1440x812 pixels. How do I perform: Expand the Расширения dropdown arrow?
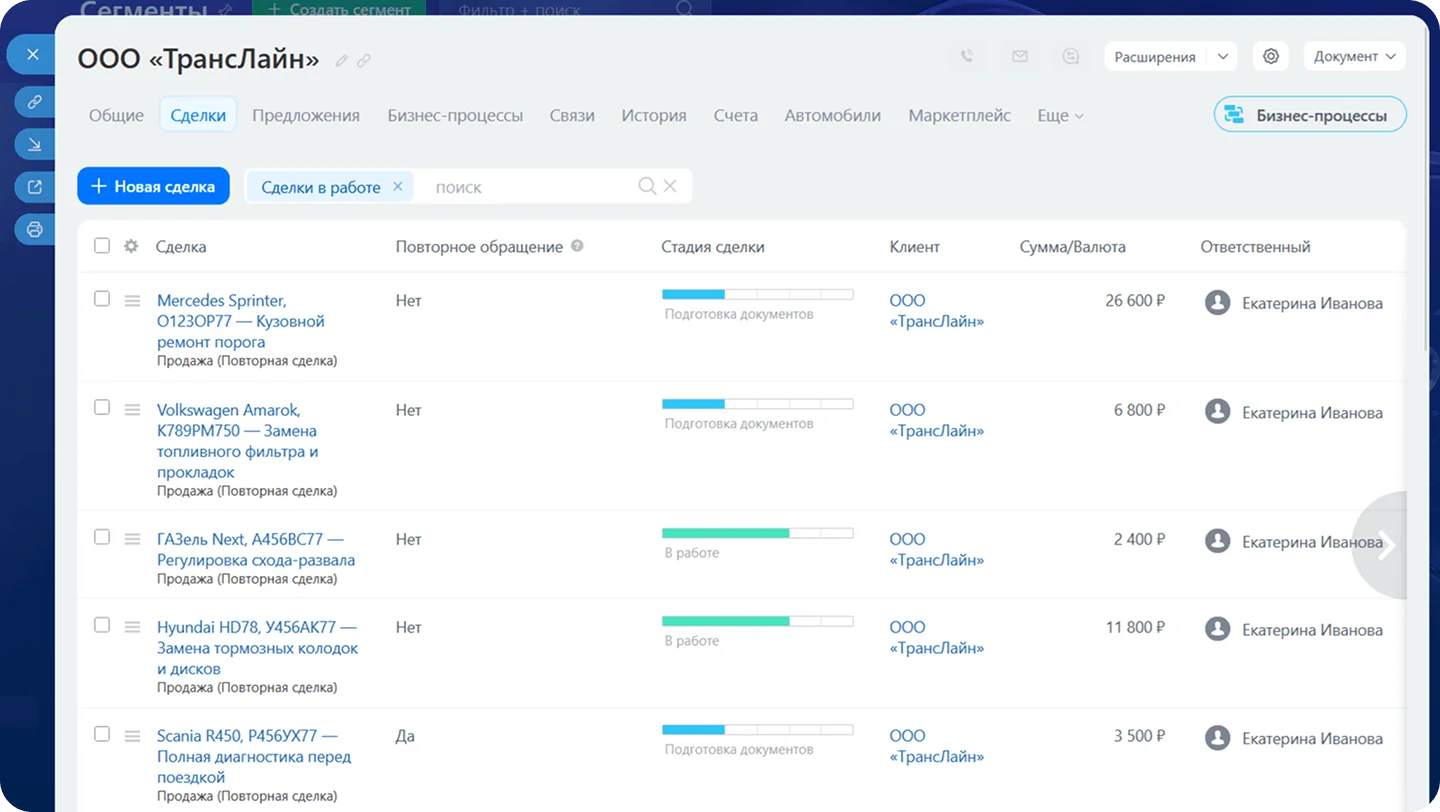coord(1222,57)
